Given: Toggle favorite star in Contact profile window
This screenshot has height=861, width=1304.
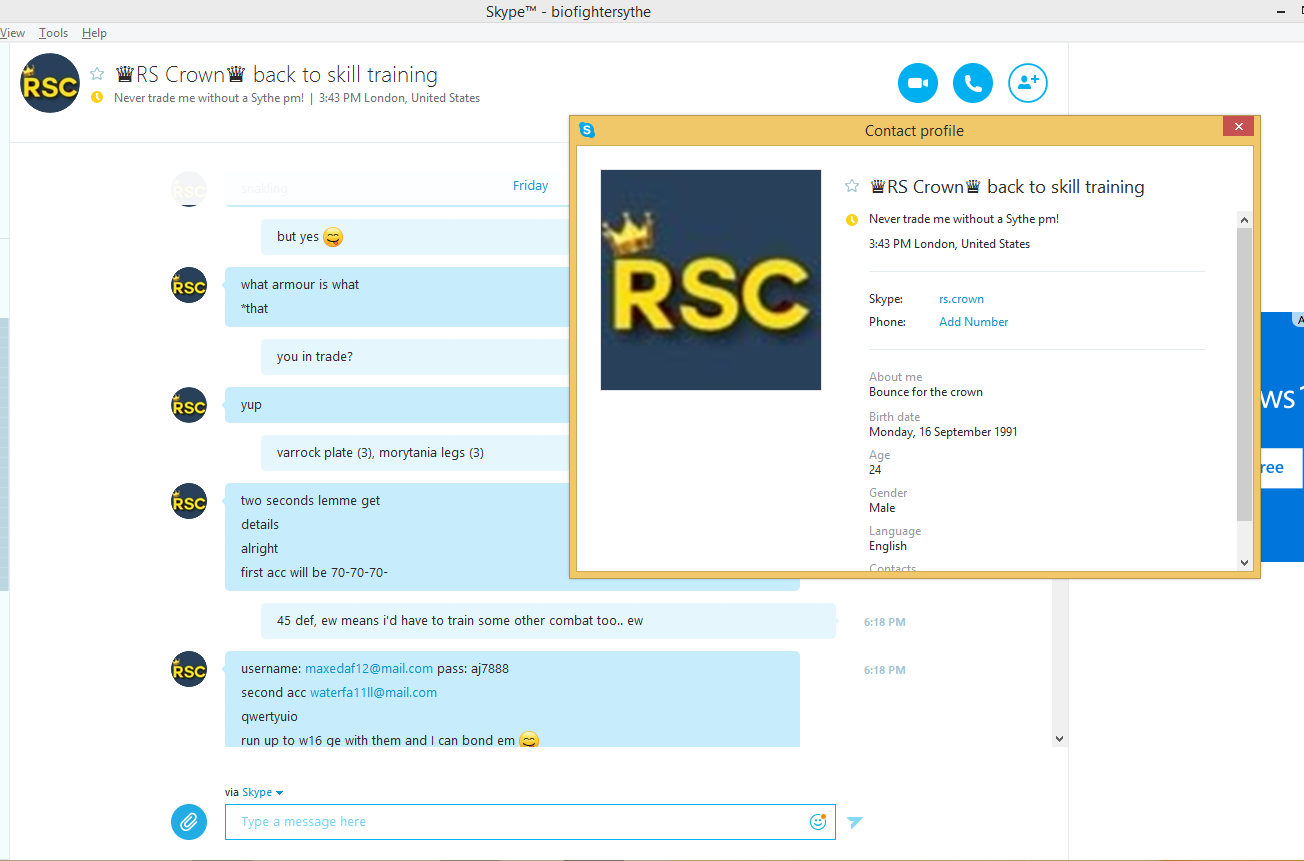Looking at the screenshot, I should point(852,186).
